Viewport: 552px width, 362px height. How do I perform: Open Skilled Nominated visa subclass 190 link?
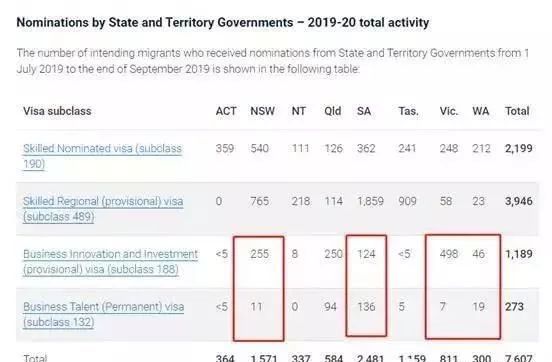click(x=102, y=156)
